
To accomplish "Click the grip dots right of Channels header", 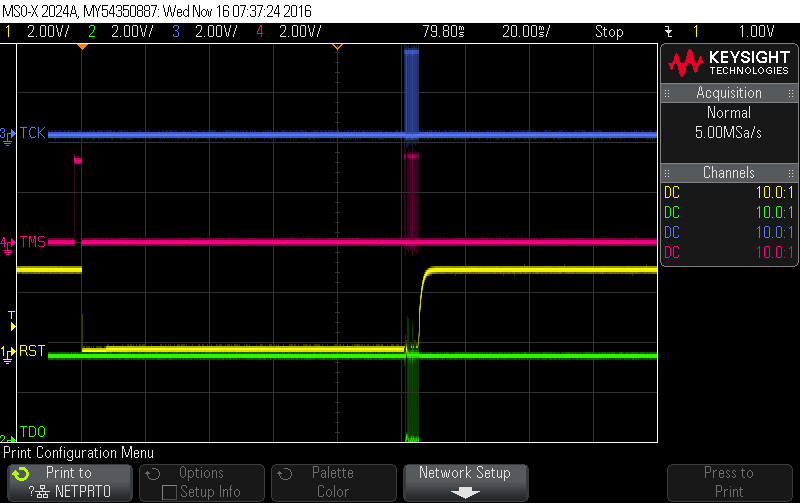I will coord(791,173).
